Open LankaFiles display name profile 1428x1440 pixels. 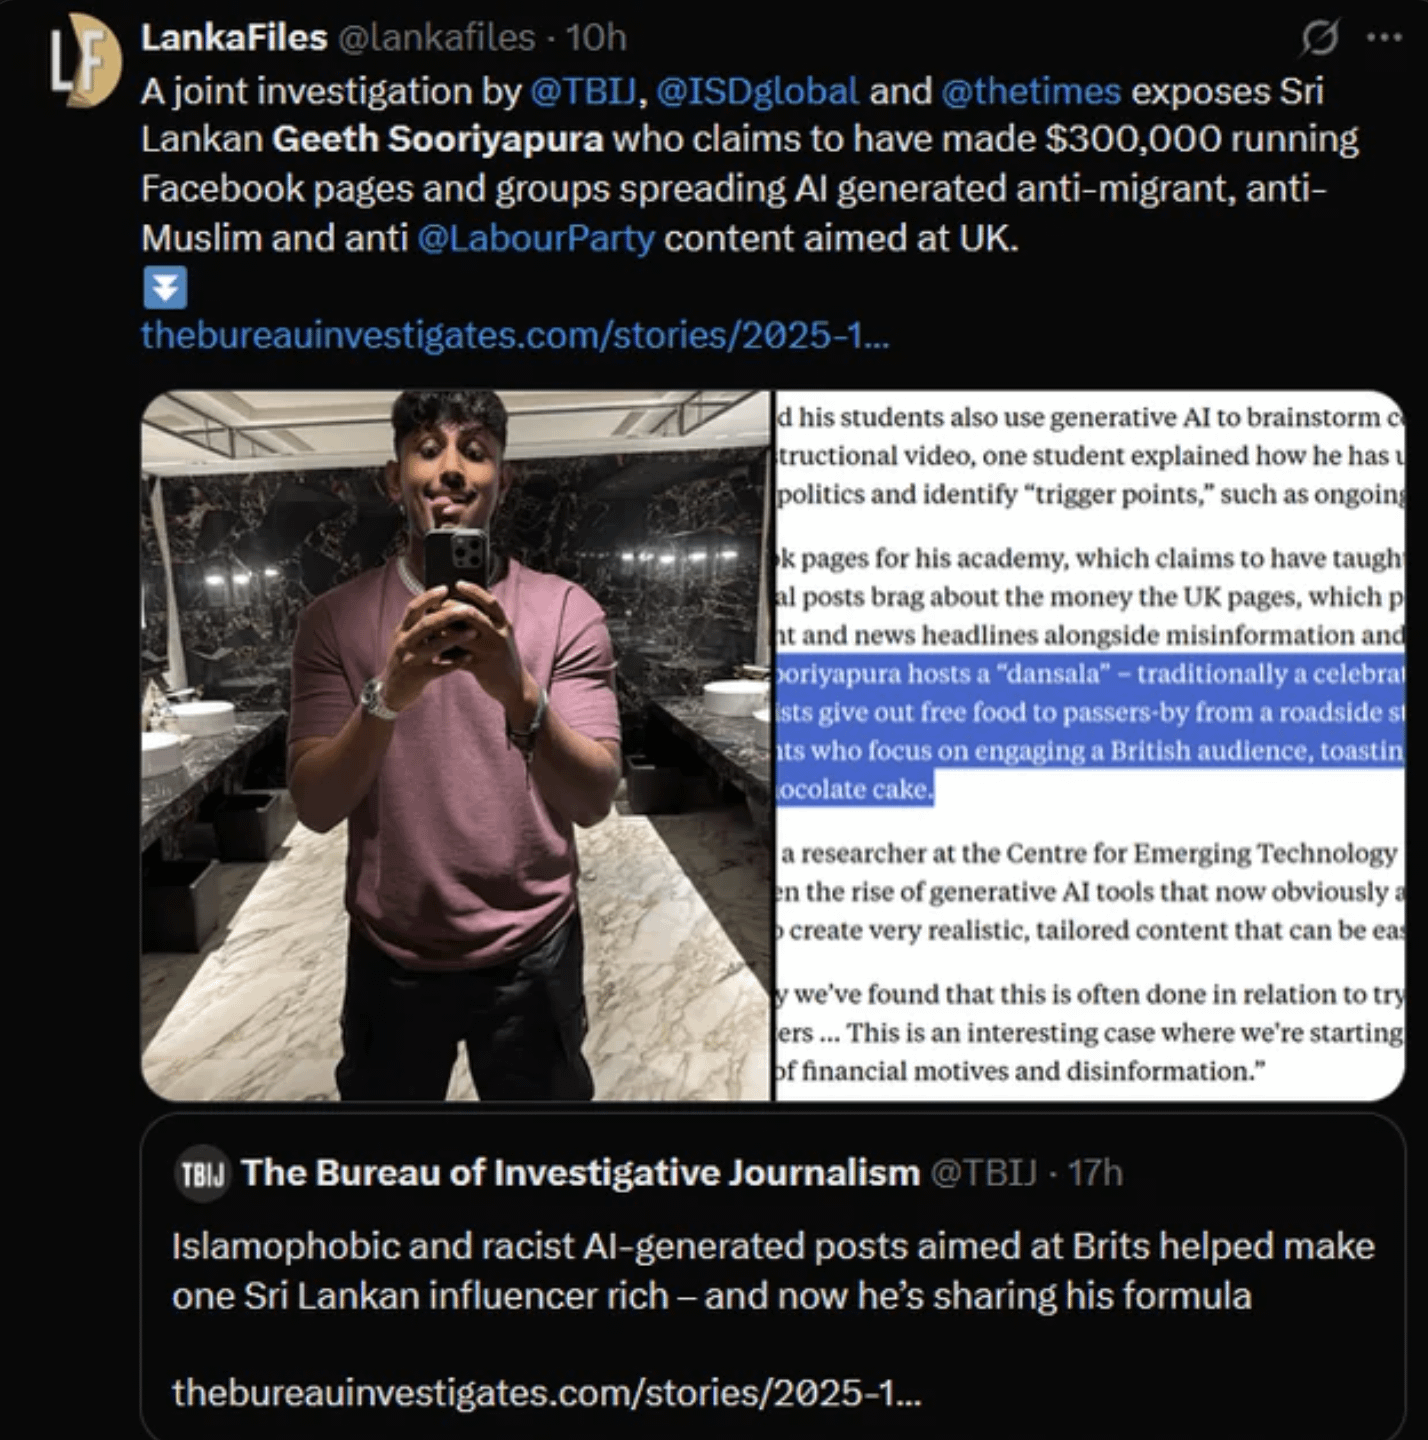pos(234,38)
